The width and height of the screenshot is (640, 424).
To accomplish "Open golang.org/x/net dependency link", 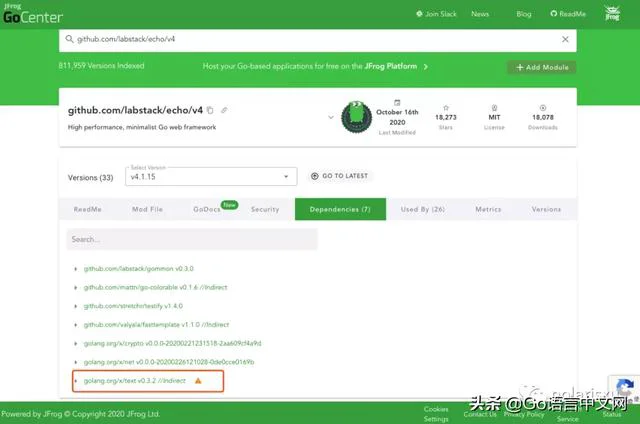I will pos(169,362).
